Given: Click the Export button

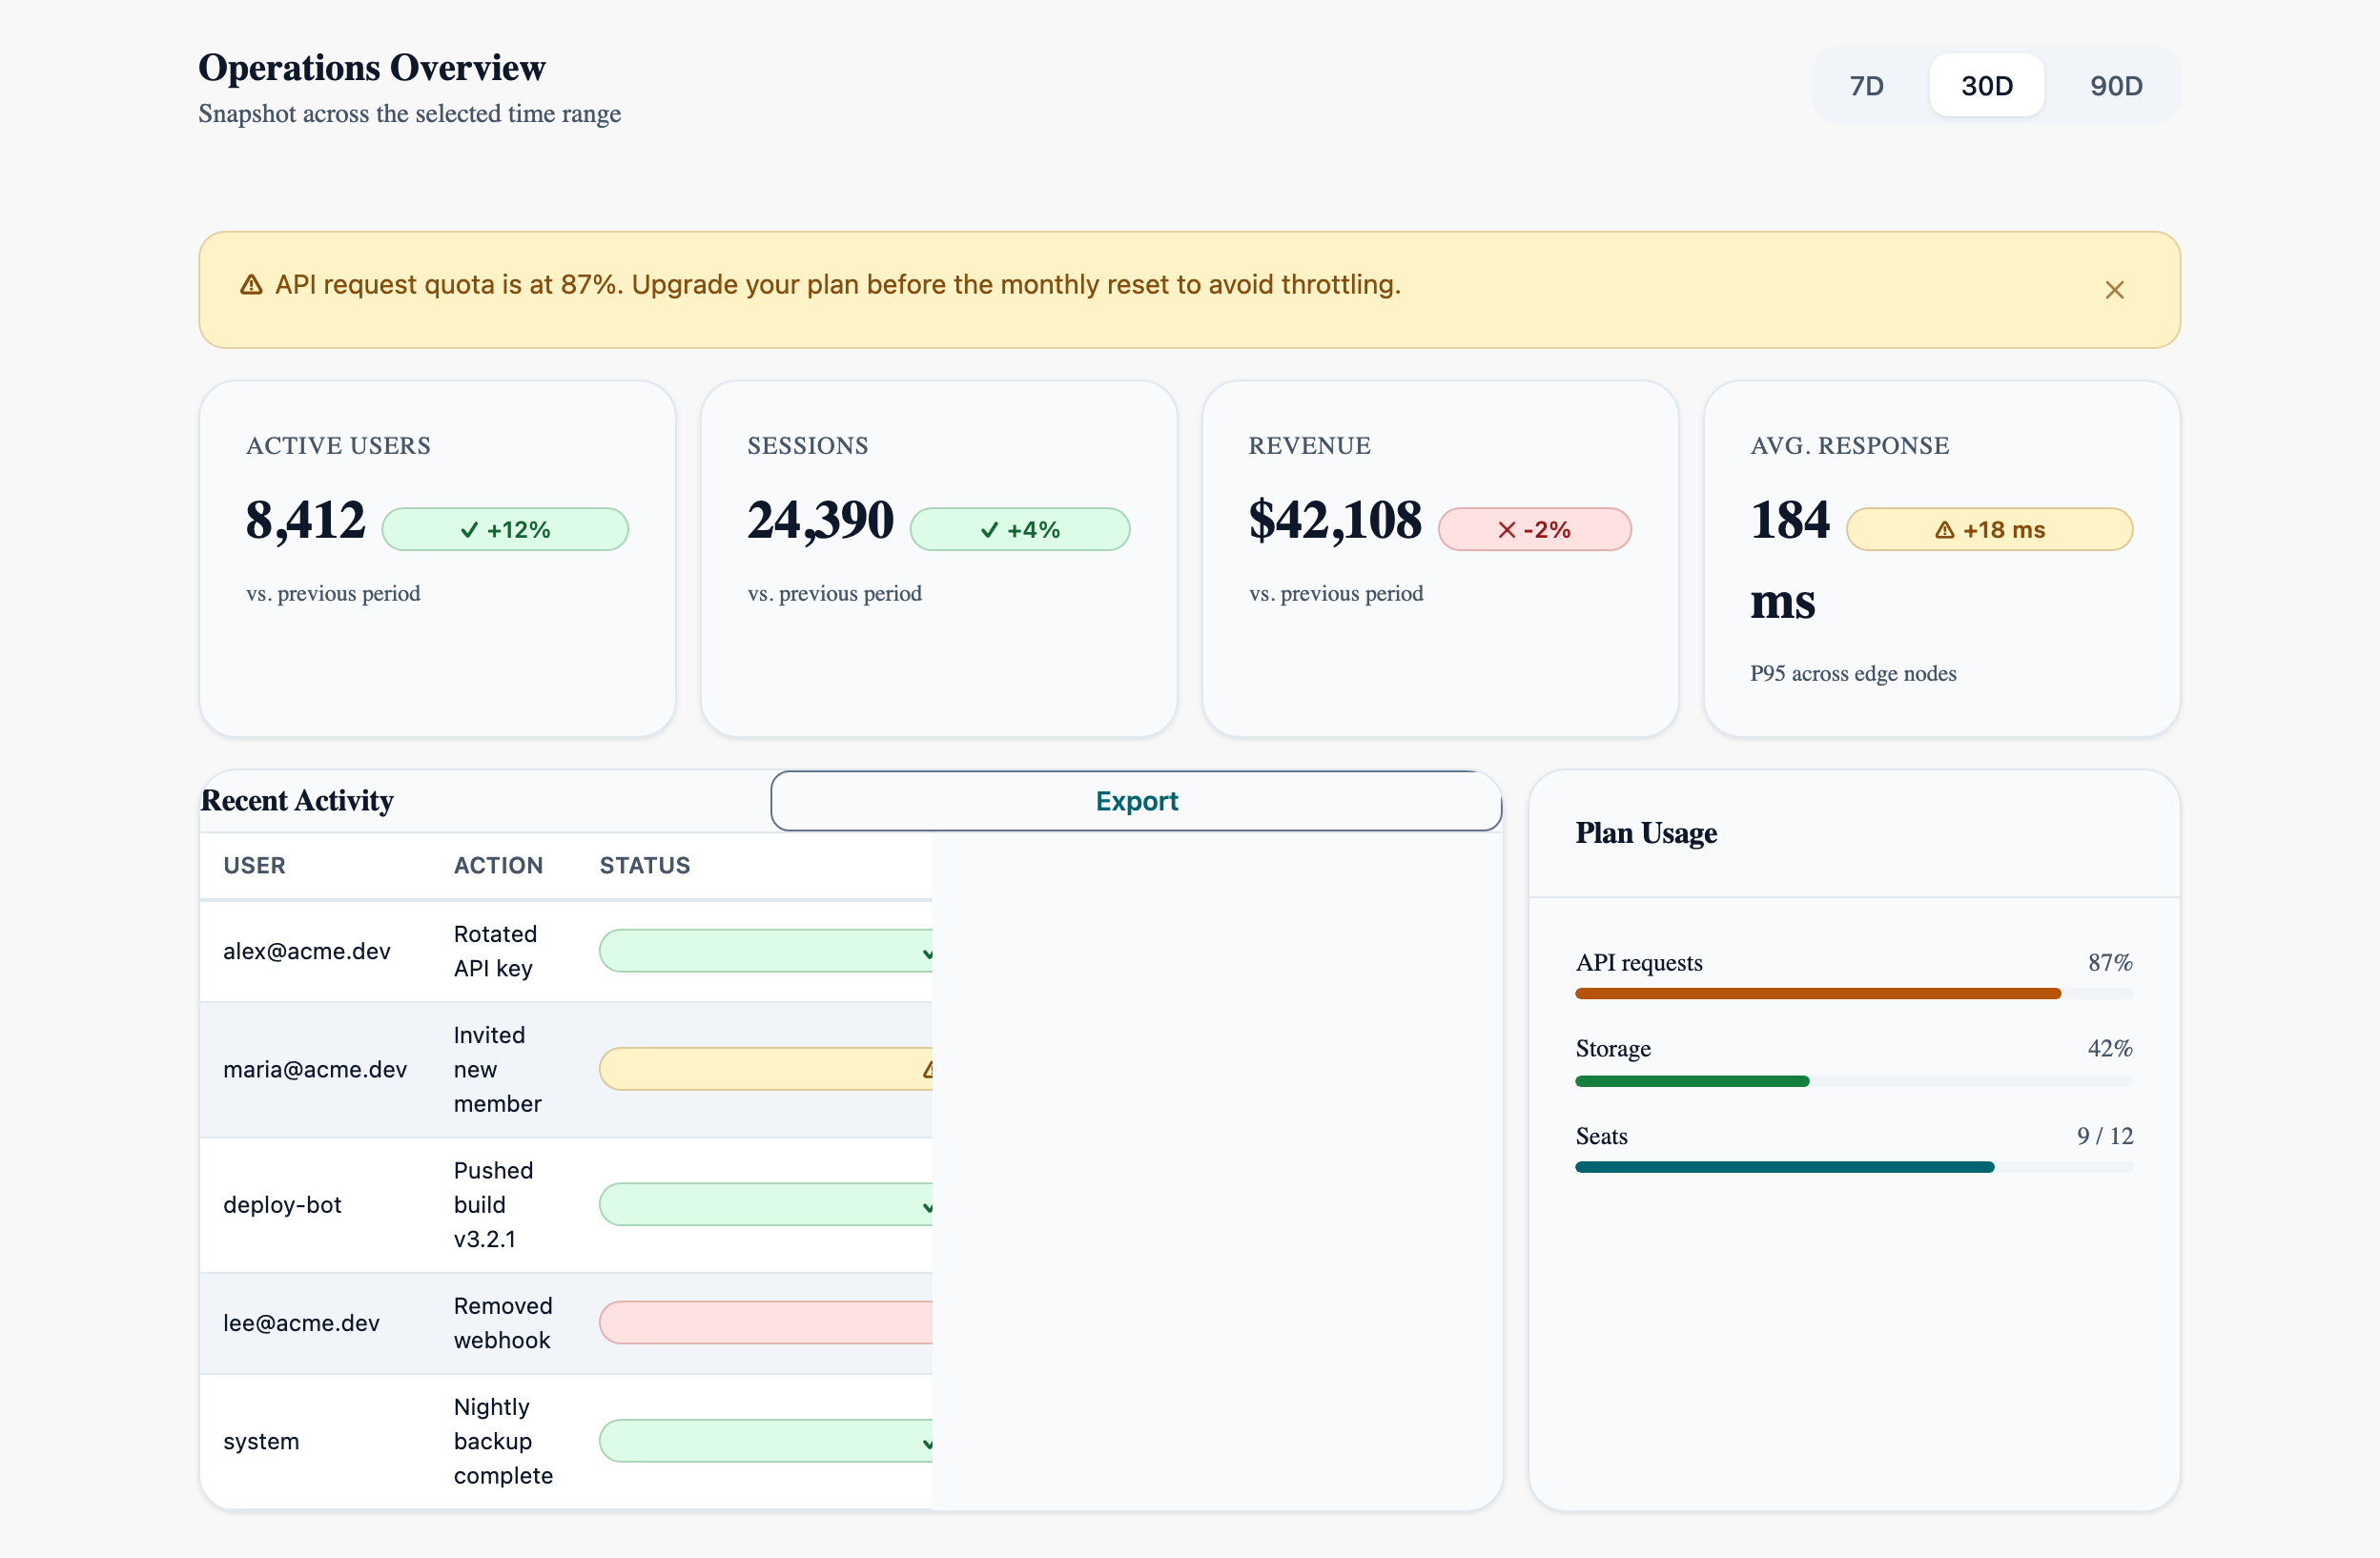Looking at the screenshot, I should [x=1136, y=801].
